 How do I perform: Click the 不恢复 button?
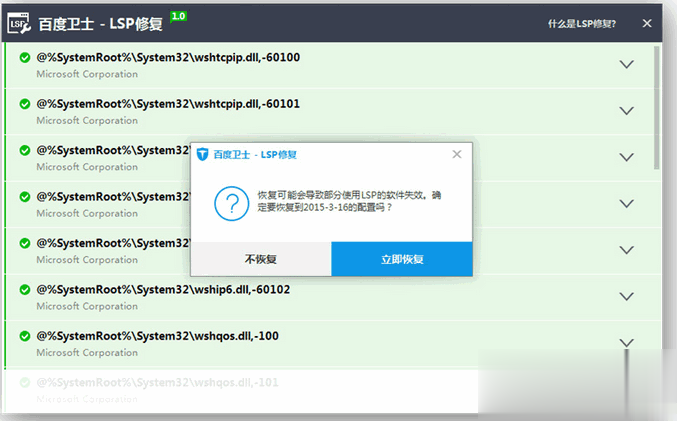261,259
